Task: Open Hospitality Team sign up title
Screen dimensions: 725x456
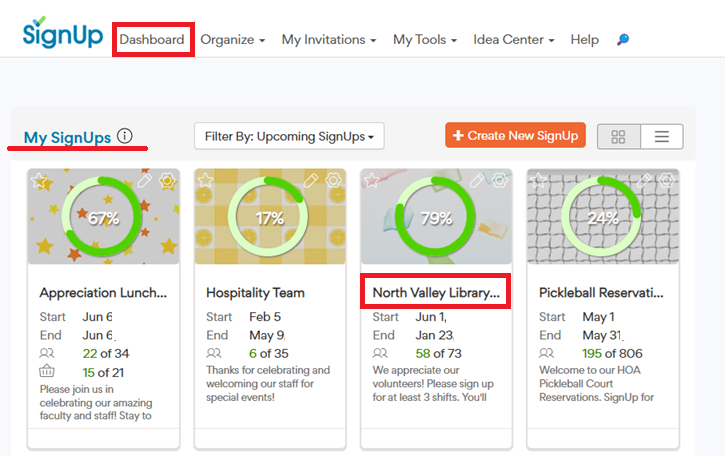Action: coord(255,293)
